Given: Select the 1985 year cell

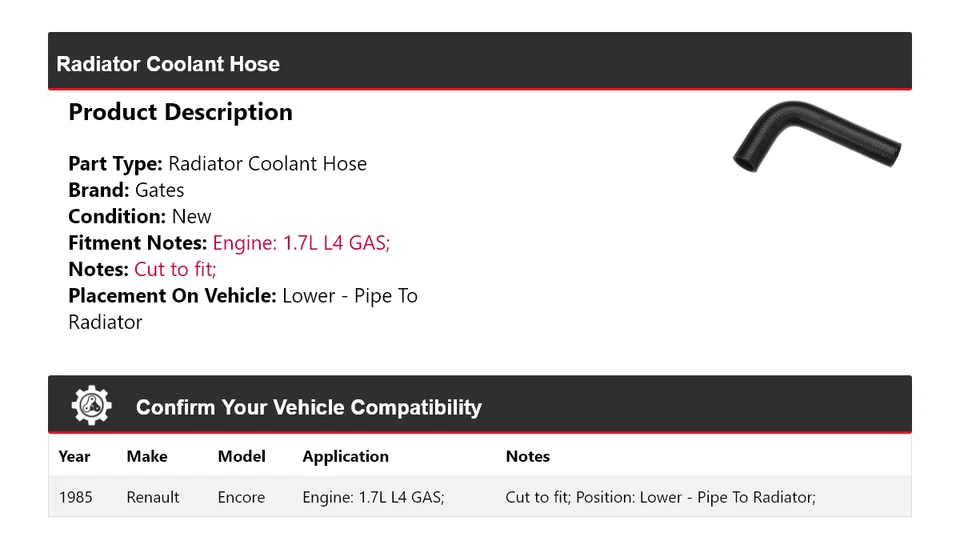Looking at the screenshot, I should (x=75, y=497).
